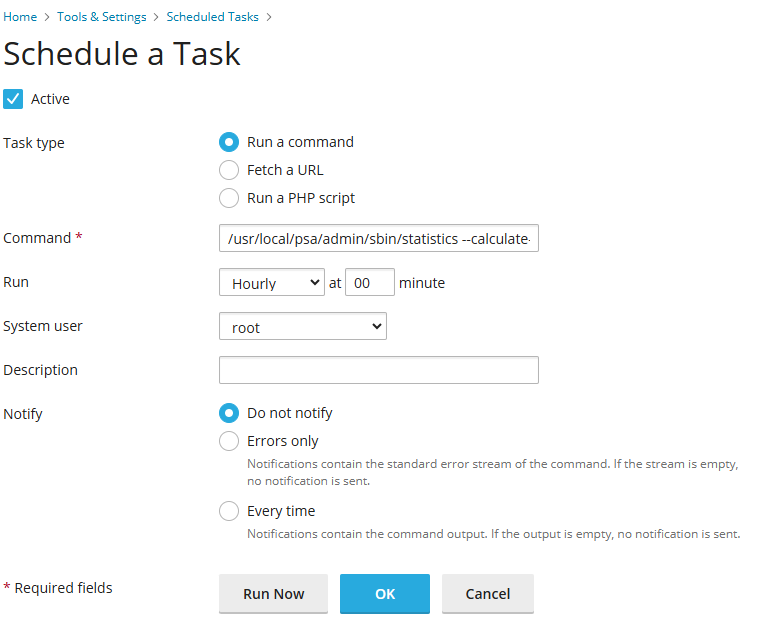The image size is (760, 623).
Task: Open the Hourly frequency dropdown
Action: pyautogui.click(x=272, y=282)
